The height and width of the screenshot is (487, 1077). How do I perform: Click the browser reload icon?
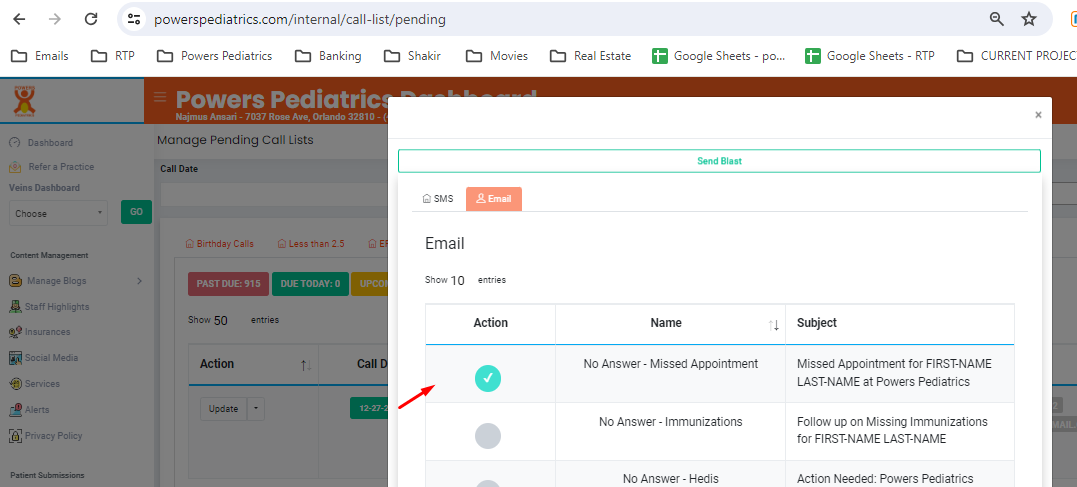(x=91, y=19)
